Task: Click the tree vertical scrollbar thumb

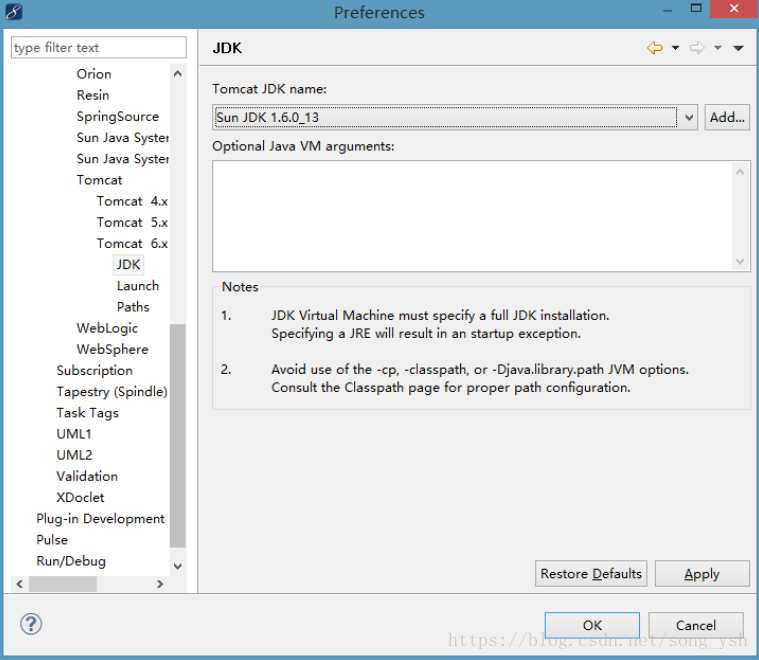Action: 178,436
